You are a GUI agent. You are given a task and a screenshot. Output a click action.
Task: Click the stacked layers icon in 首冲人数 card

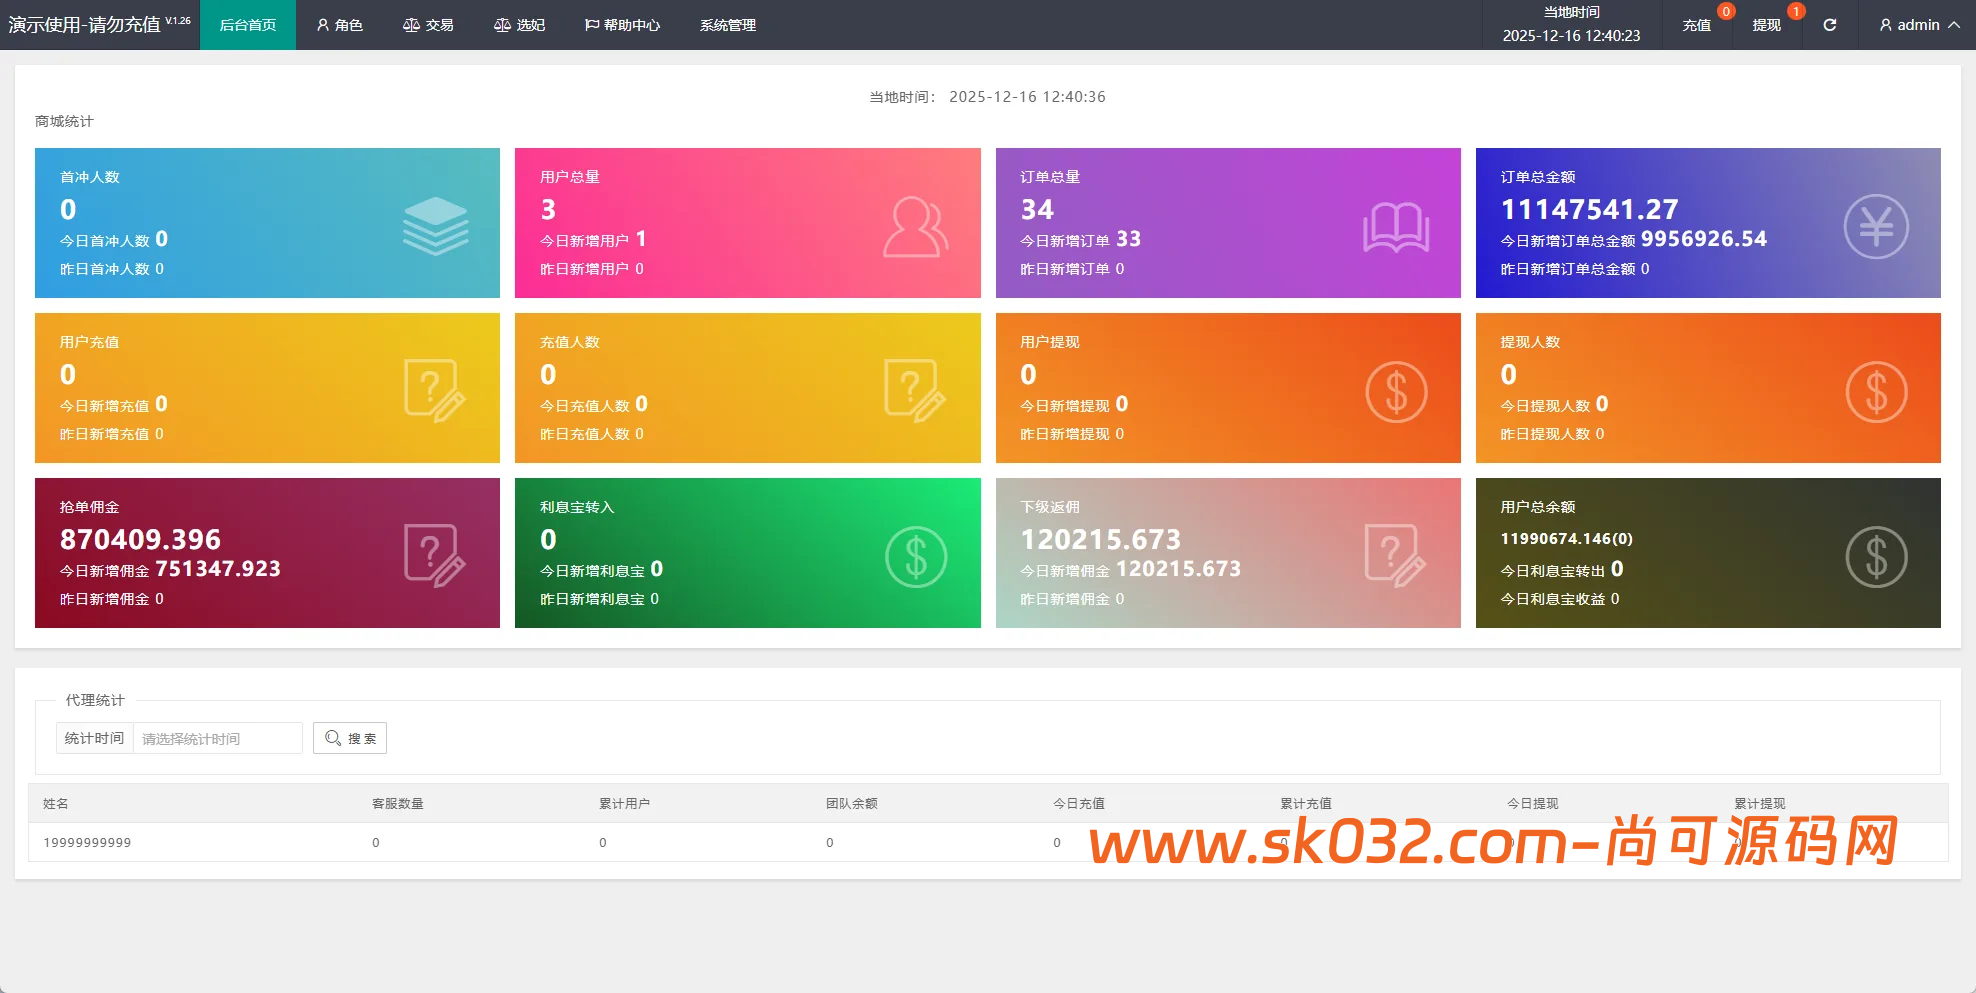click(x=435, y=226)
